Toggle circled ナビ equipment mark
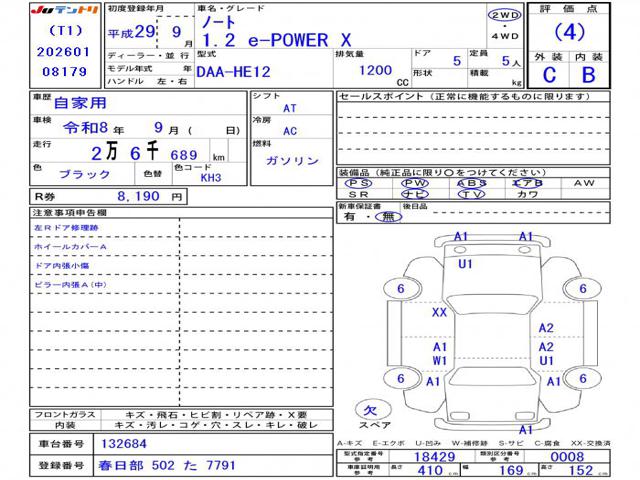 point(415,194)
